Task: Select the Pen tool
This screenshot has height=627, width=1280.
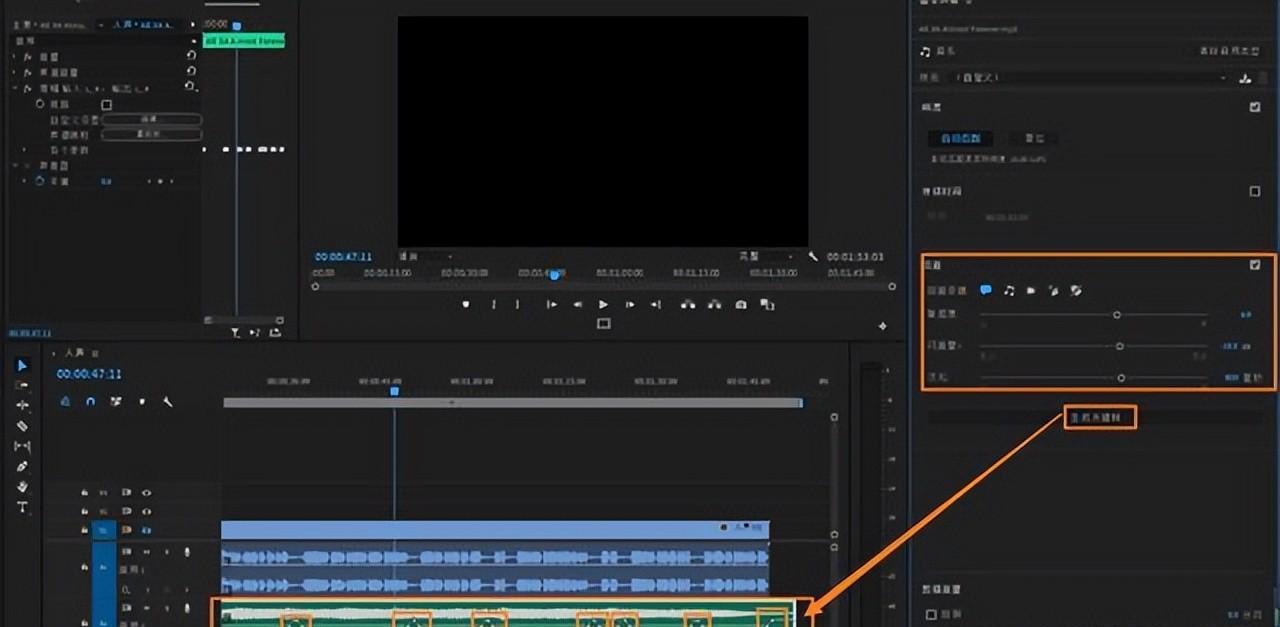Action: click(x=23, y=467)
